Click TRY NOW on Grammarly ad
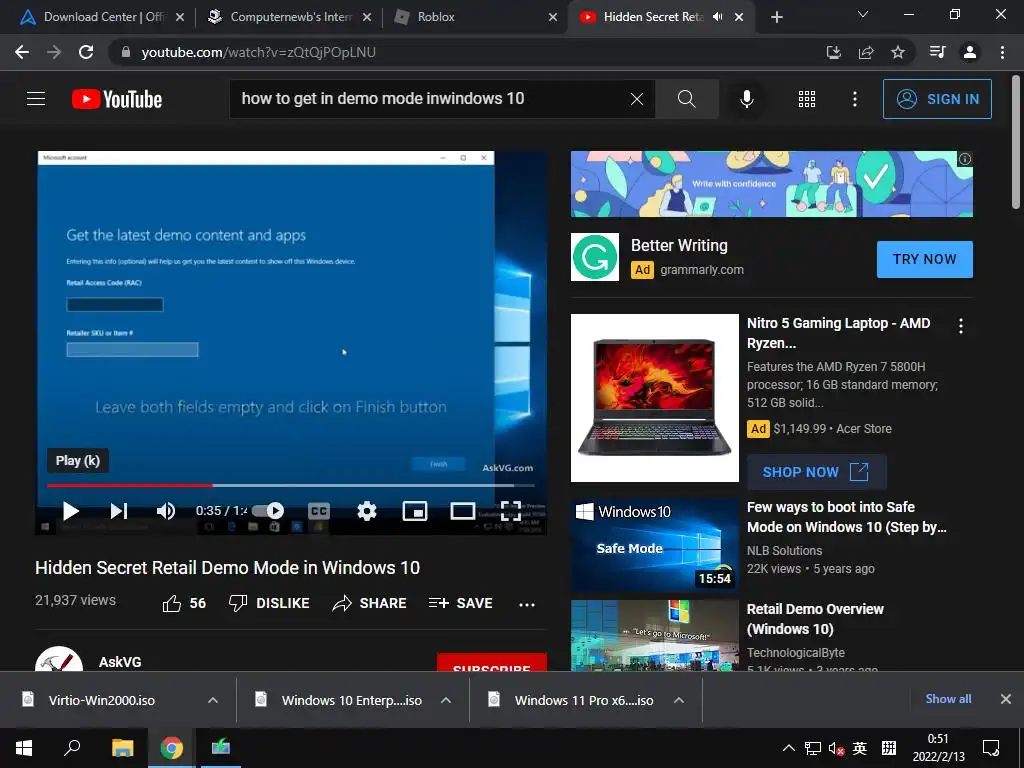 tap(924, 259)
